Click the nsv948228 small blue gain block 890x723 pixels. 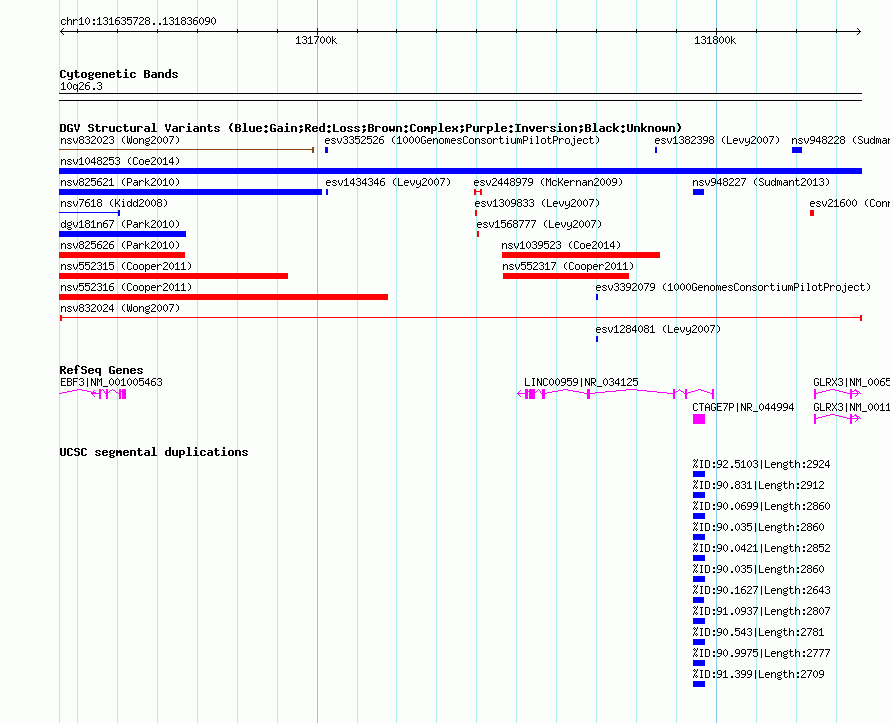pyautogui.click(x=797, y=150)
